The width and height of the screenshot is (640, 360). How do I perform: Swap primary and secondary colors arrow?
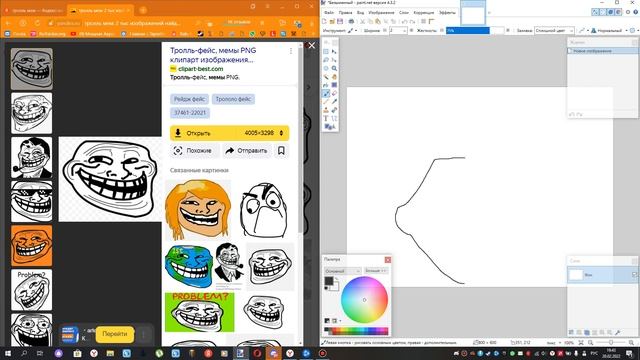tap(336, 279)
